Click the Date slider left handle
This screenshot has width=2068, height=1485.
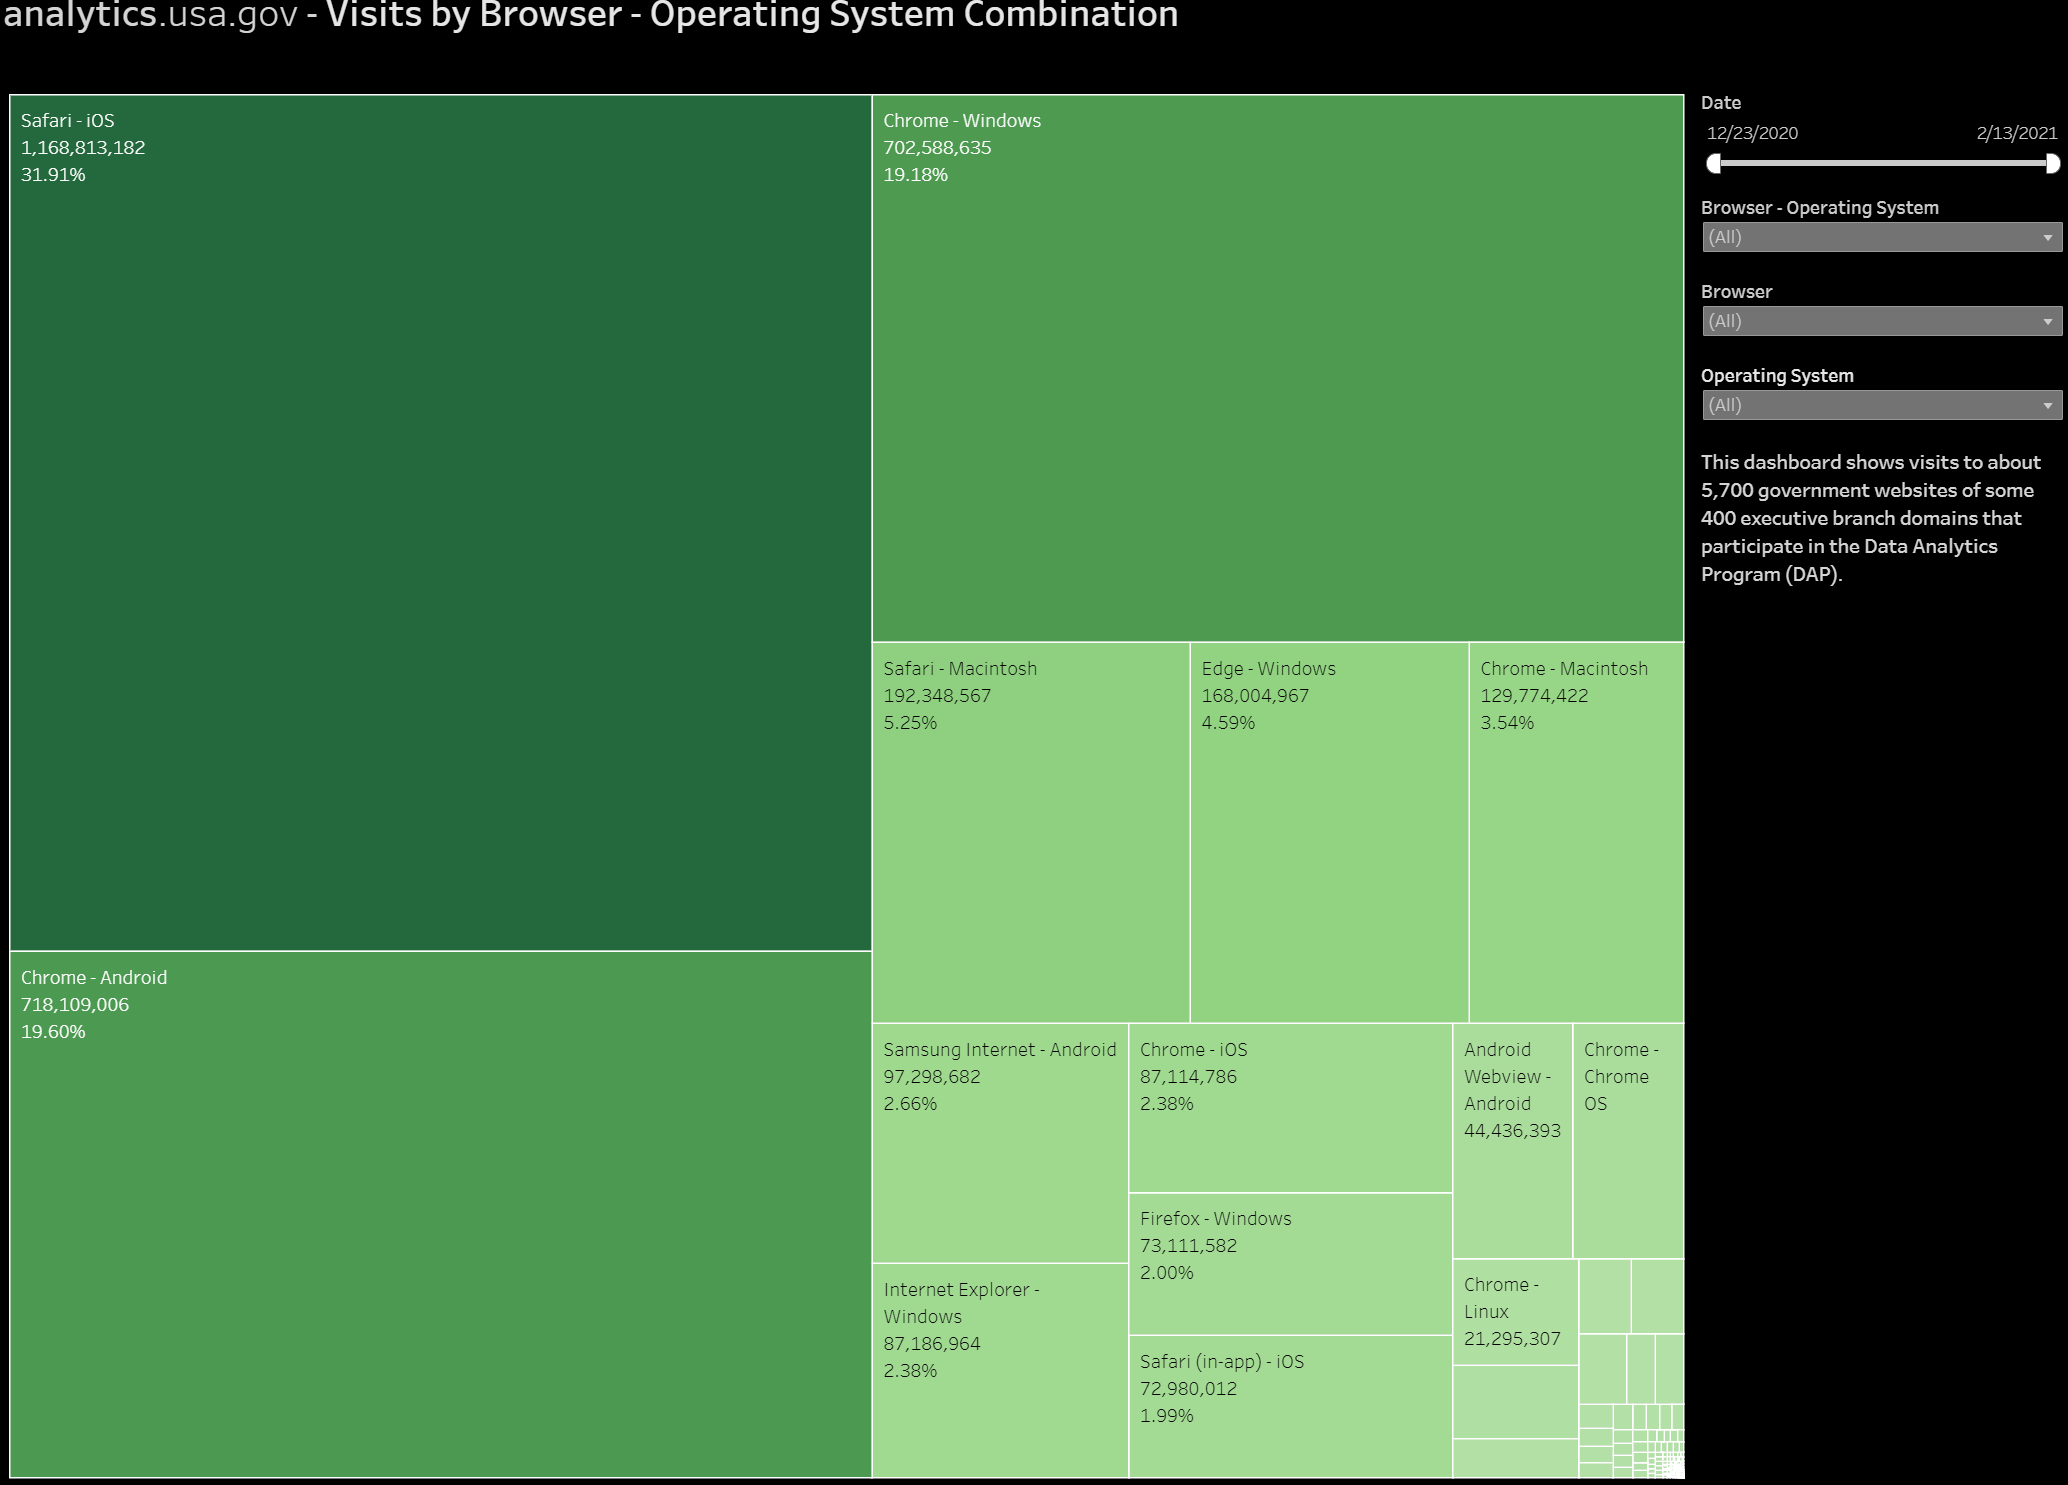coord(1714,163)
